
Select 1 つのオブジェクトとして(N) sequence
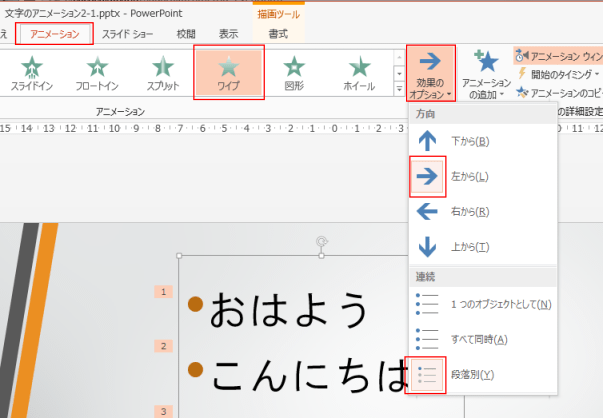483,304
